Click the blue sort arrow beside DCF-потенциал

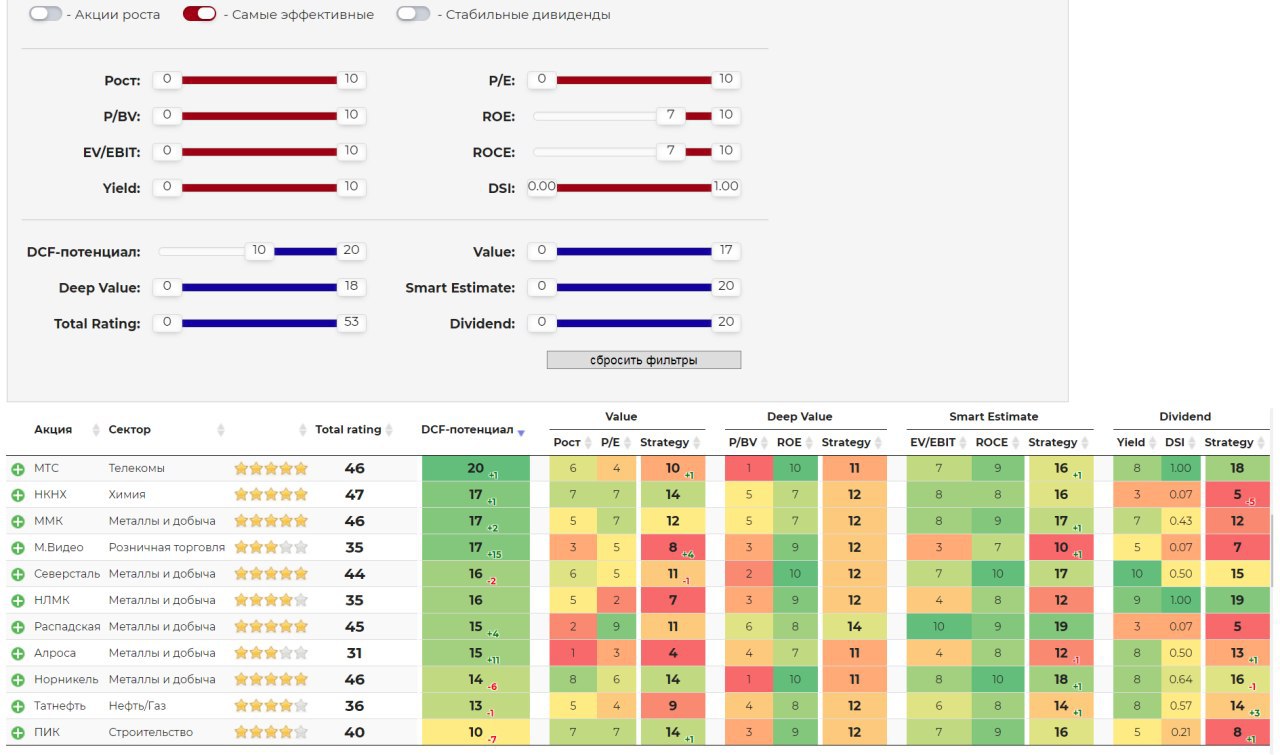pyautogui.click(x=521, y=431)
